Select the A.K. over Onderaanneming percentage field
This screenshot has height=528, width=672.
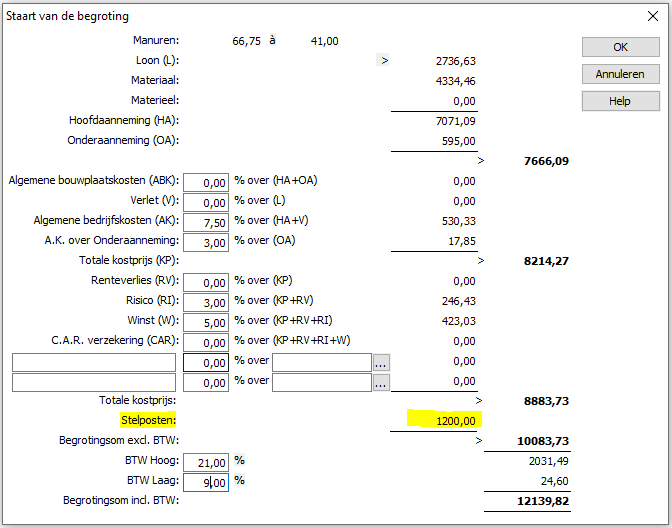(x=206, y=243)
